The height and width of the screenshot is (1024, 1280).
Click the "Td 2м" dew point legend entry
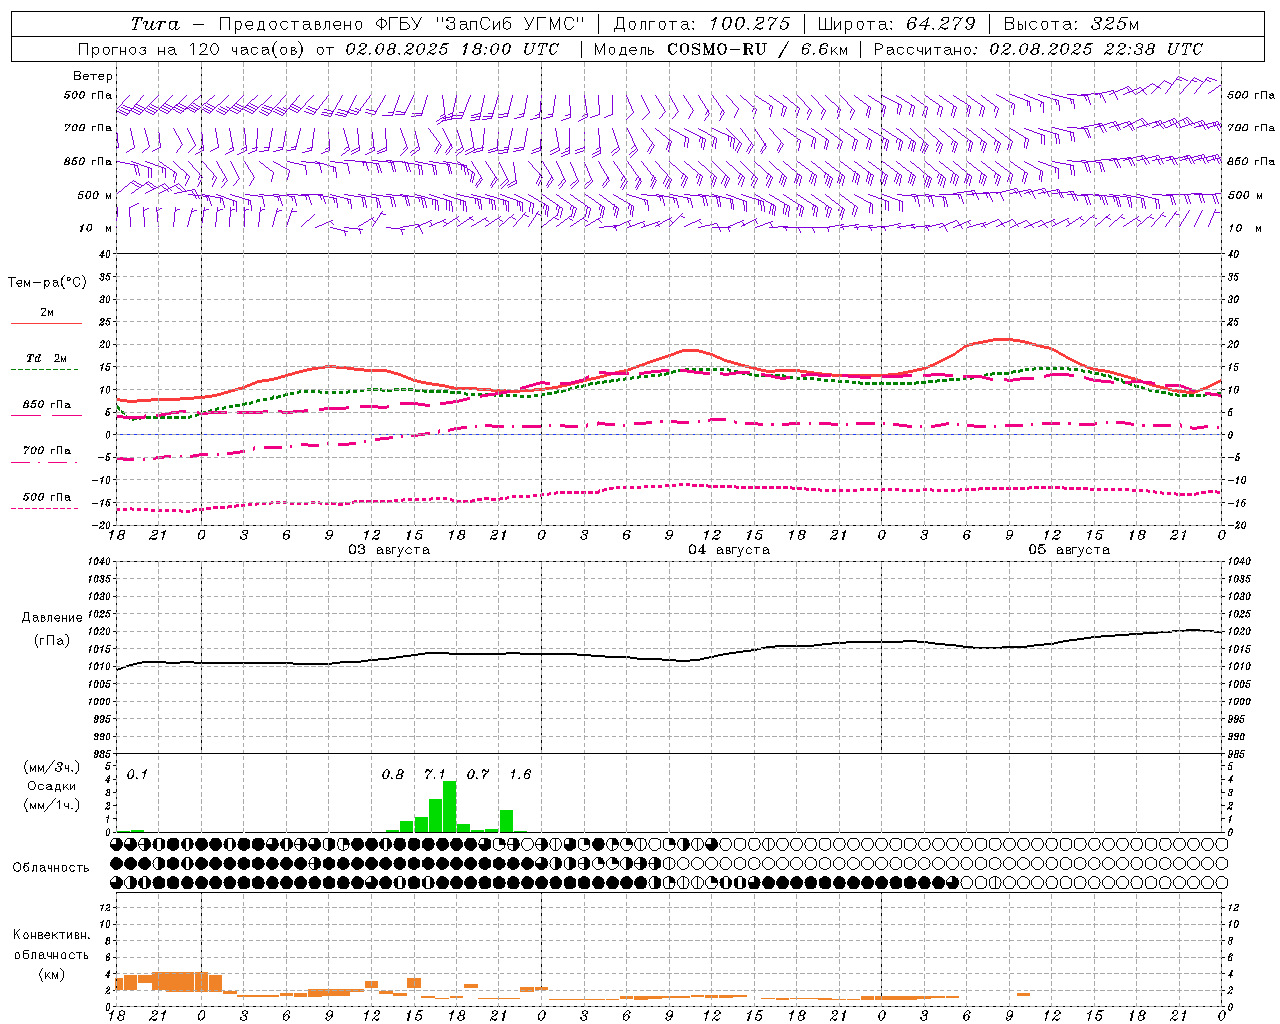(47, 358)
